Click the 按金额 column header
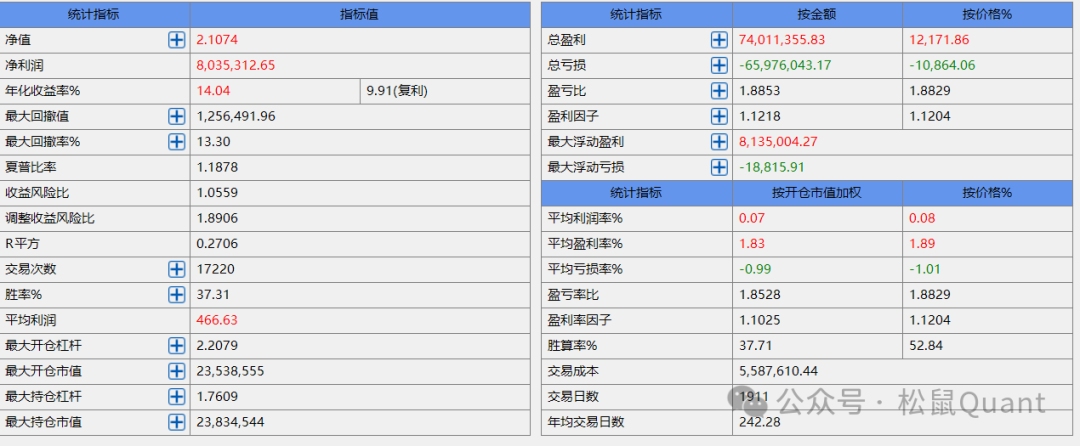Image resolution: width=1080 pixels, height=446 pixels. [817, 14]
